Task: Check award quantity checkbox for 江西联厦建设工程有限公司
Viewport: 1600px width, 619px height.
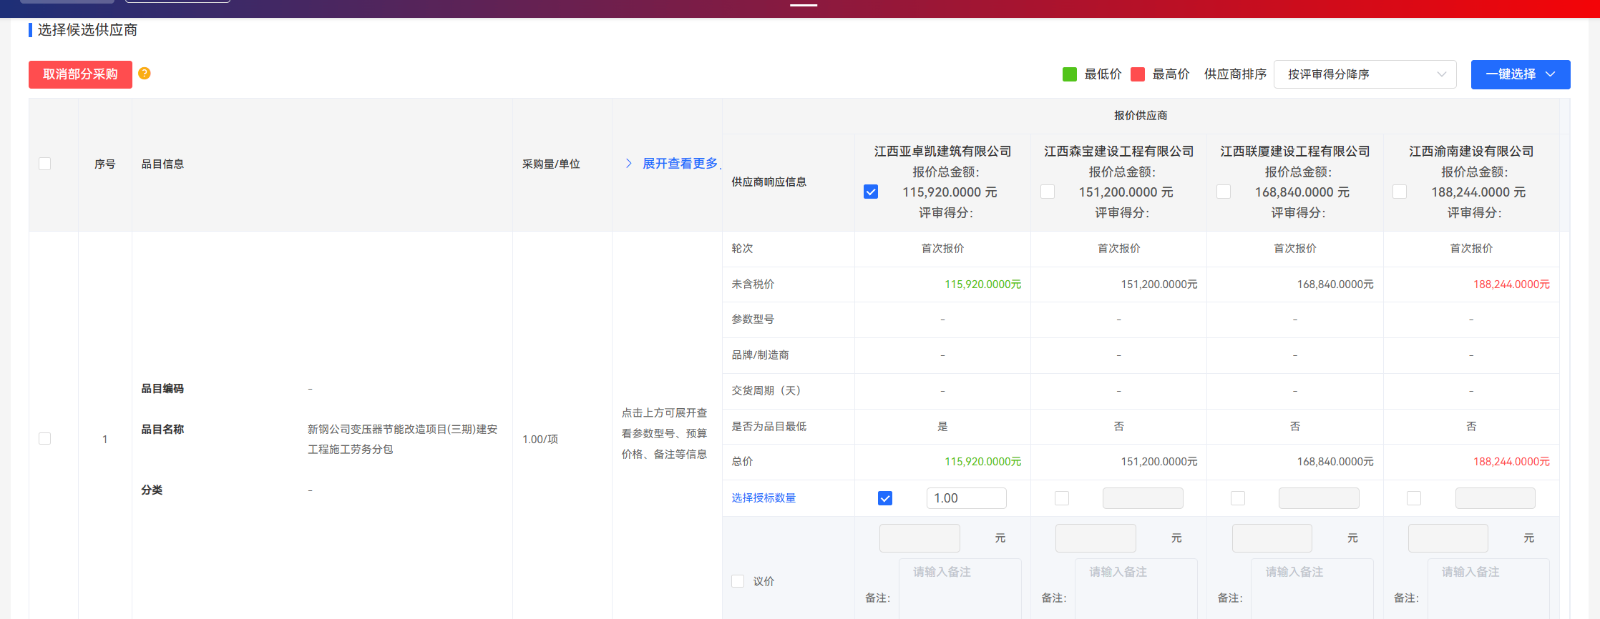Action: click(1238, 498)
